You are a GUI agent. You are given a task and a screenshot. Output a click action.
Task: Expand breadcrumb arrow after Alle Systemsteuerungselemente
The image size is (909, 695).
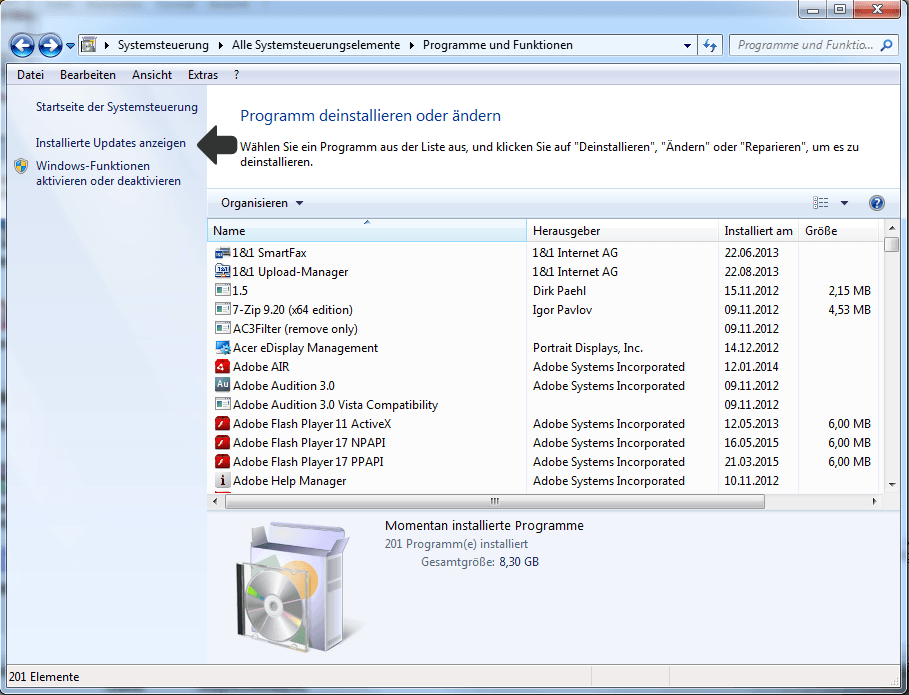[412, 45]
